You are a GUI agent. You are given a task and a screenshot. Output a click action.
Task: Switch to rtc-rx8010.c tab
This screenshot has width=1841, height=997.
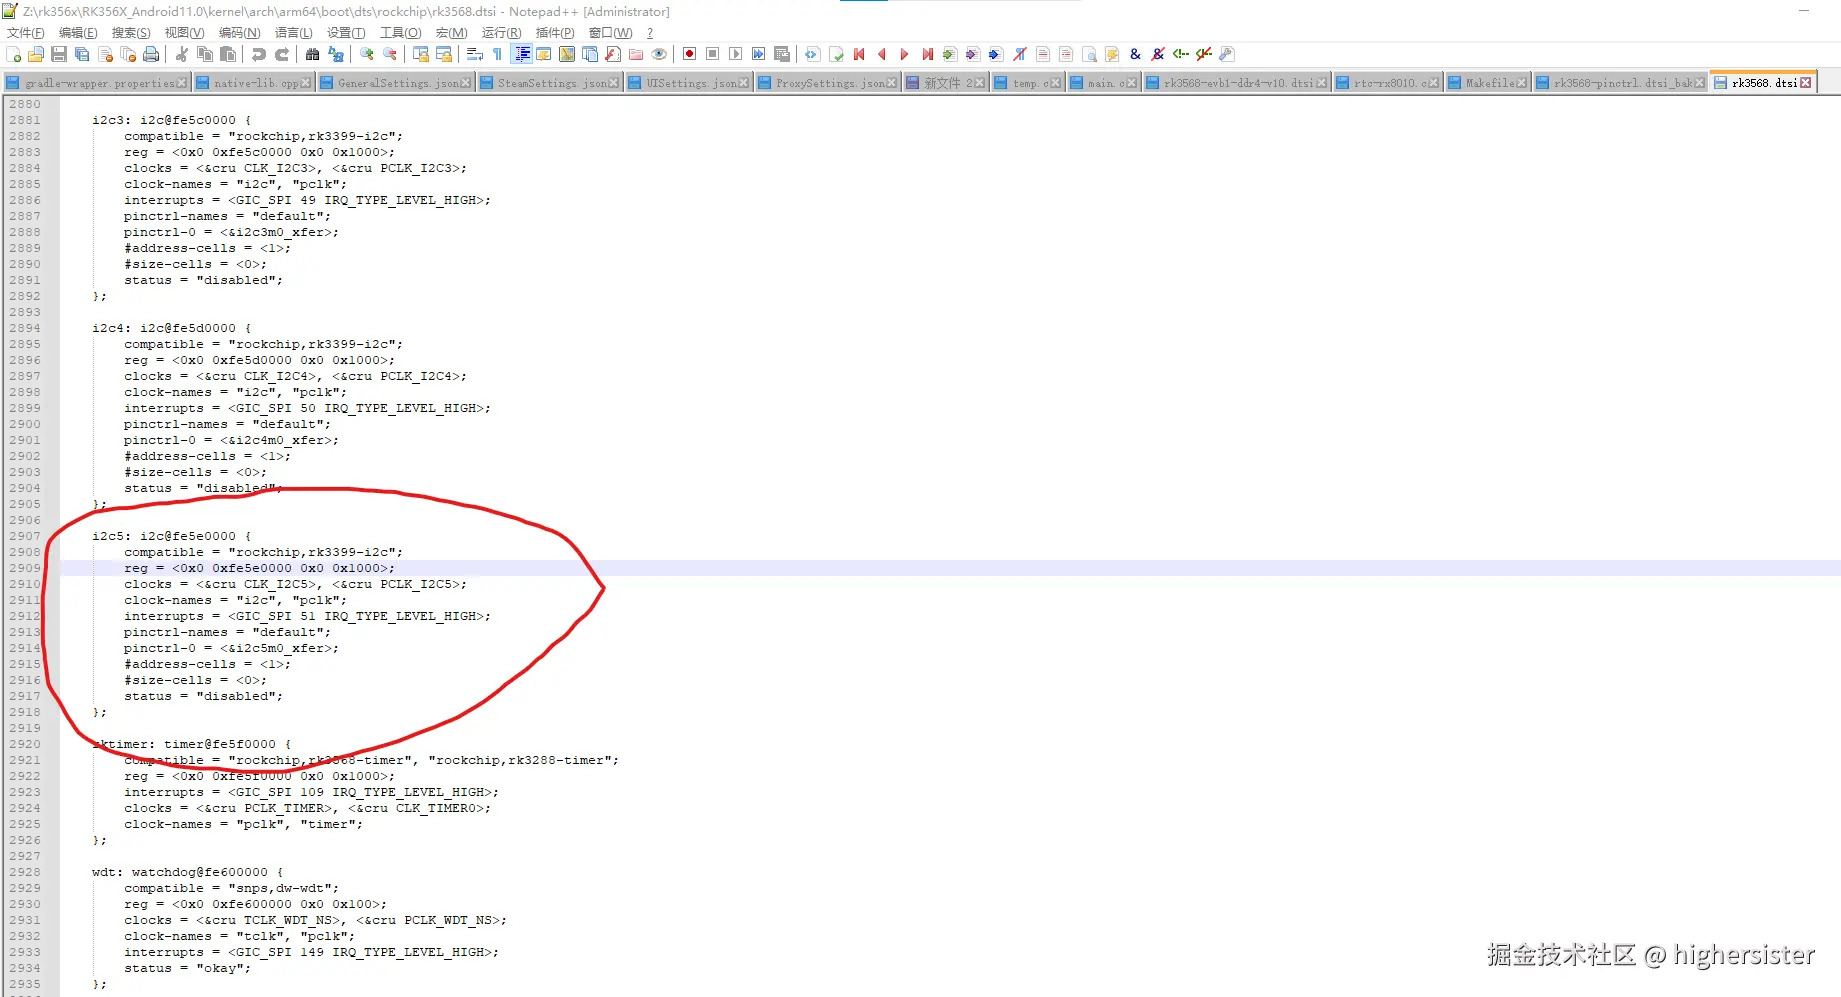[x=1388, y=83]
